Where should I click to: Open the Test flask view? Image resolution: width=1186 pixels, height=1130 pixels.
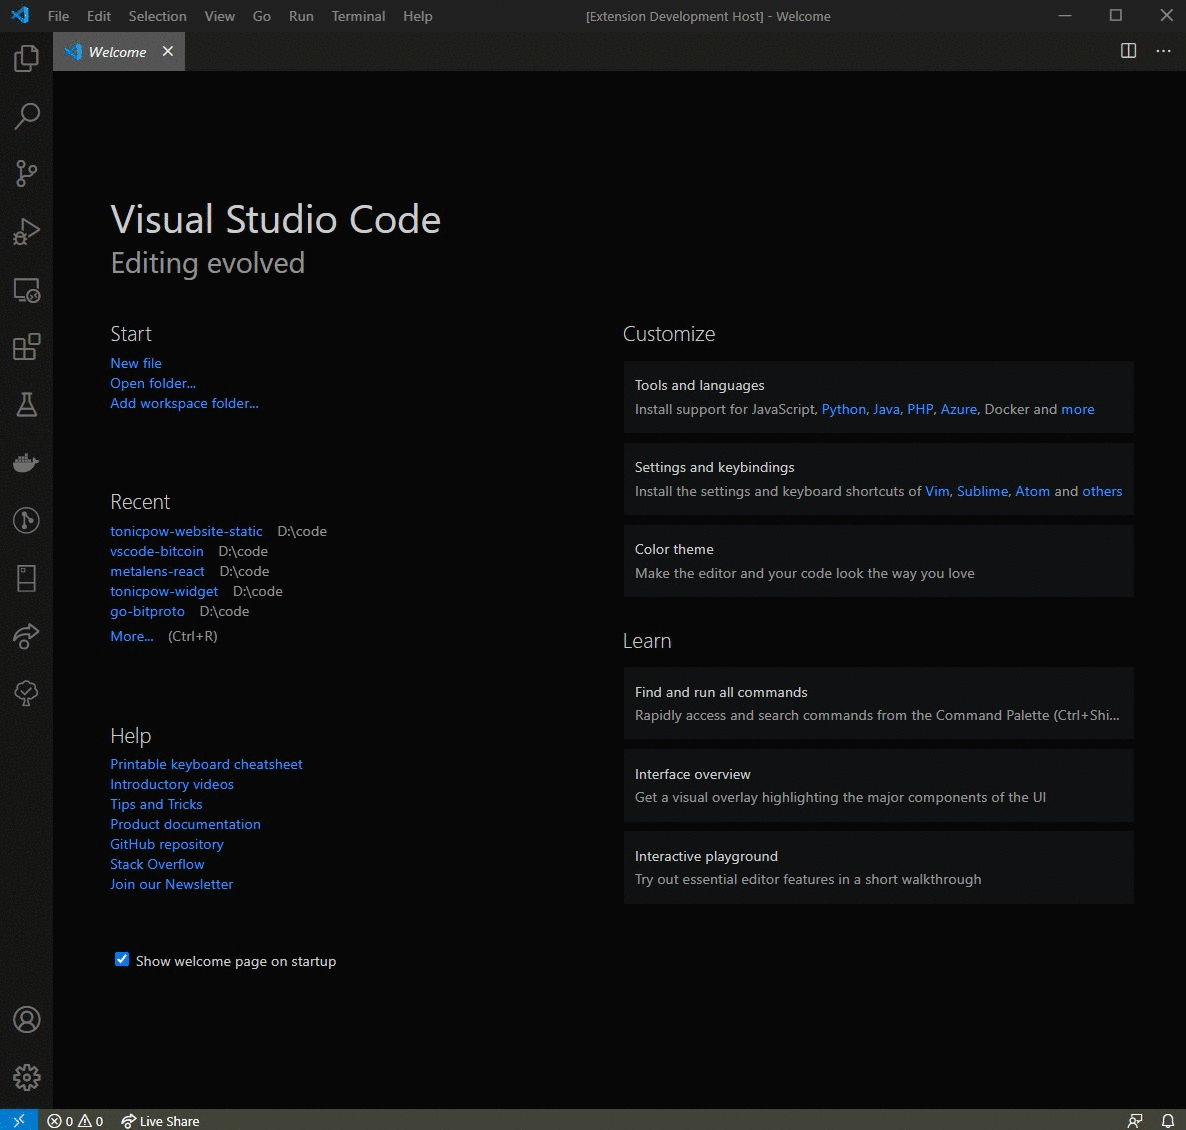click(26, 405)
